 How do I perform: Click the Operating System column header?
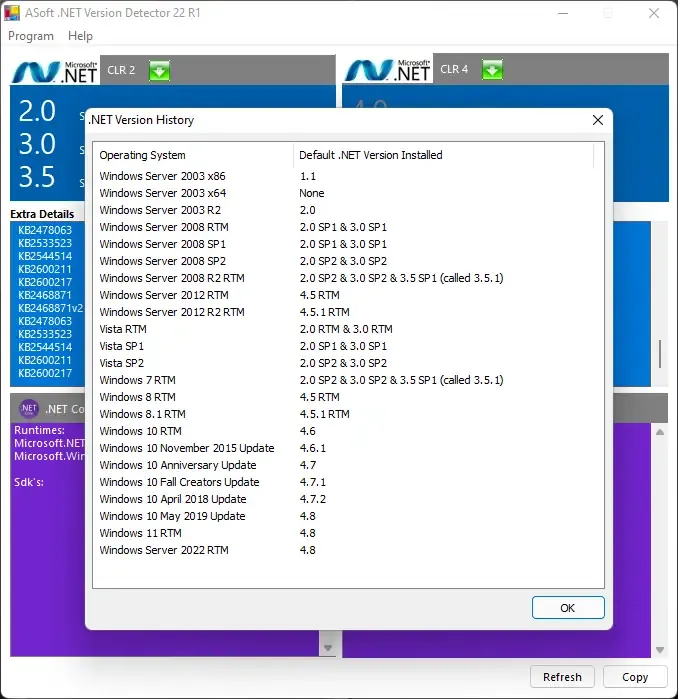193,155
